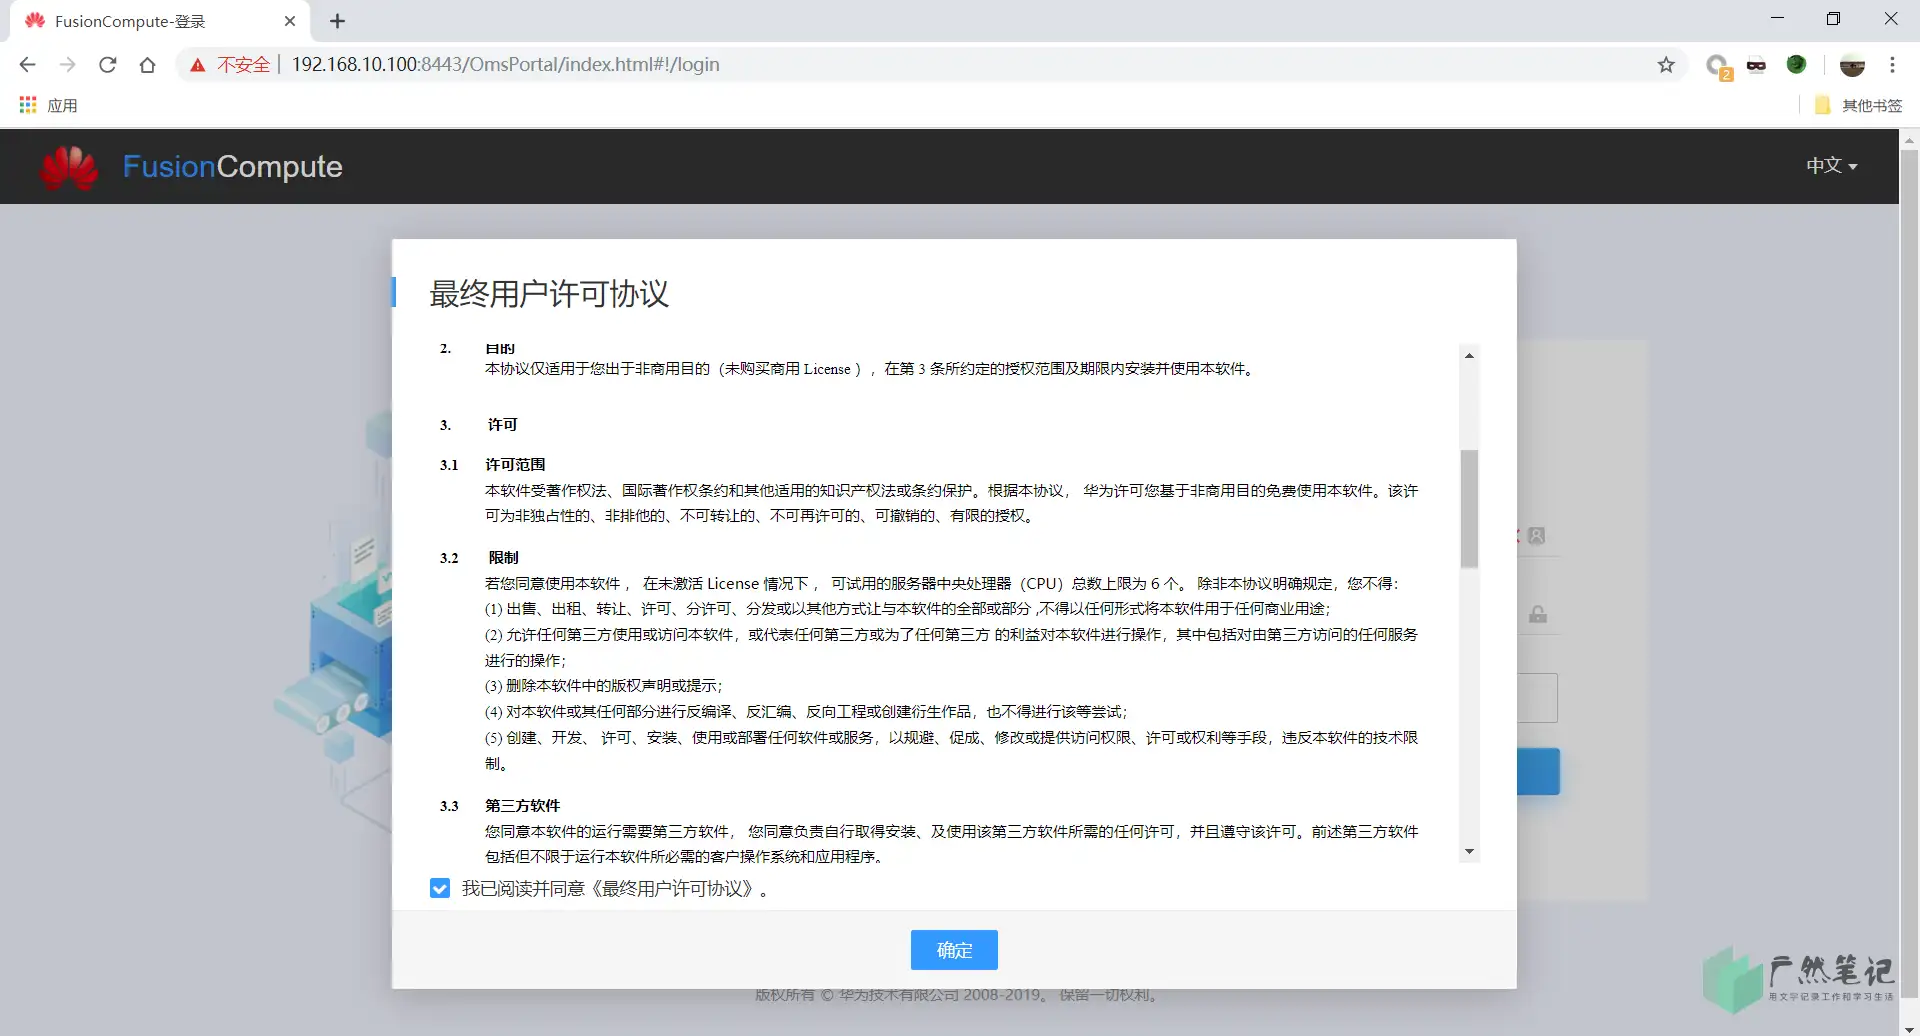Reload the page with the refresh icon
This screenshot has width=1920, height=1036.
tap(108, 65)
